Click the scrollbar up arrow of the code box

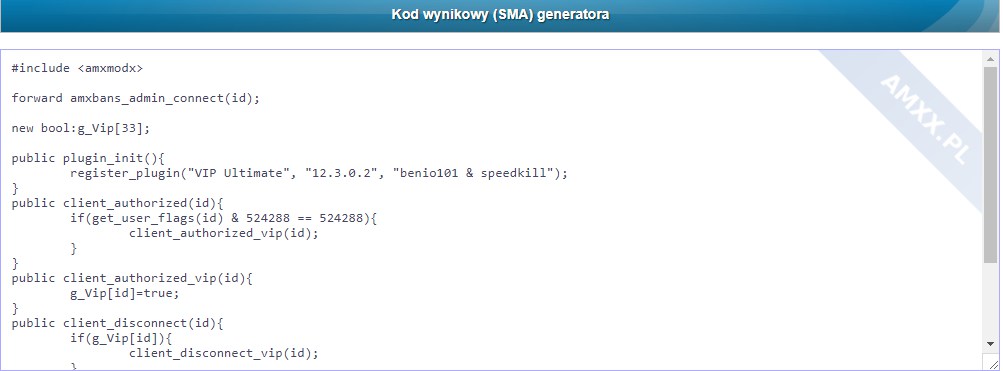click(990, 59)
